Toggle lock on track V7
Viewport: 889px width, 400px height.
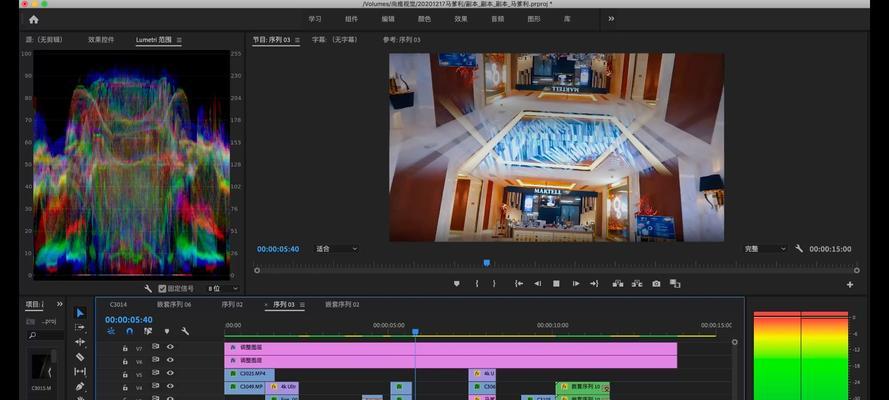coord(125,347)
